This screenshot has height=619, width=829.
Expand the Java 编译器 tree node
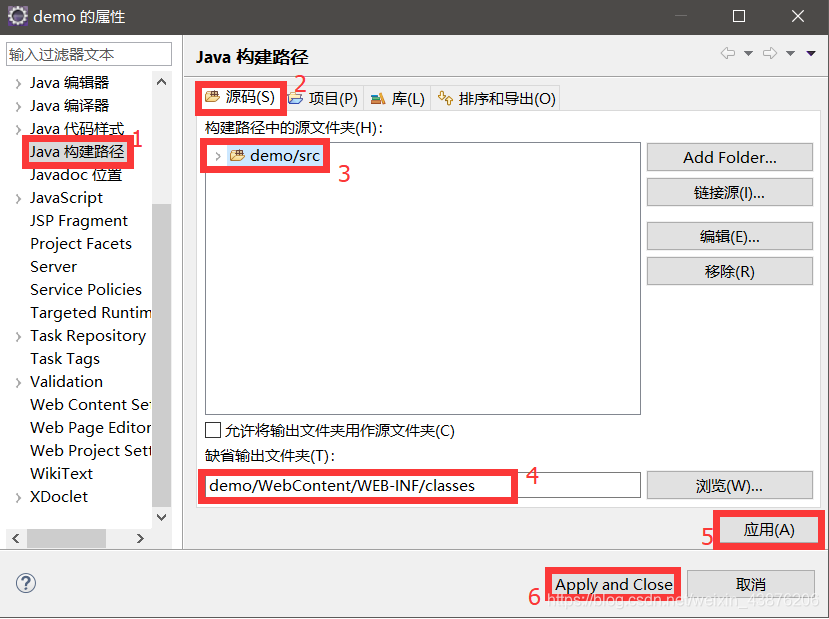tap(19, 107)
